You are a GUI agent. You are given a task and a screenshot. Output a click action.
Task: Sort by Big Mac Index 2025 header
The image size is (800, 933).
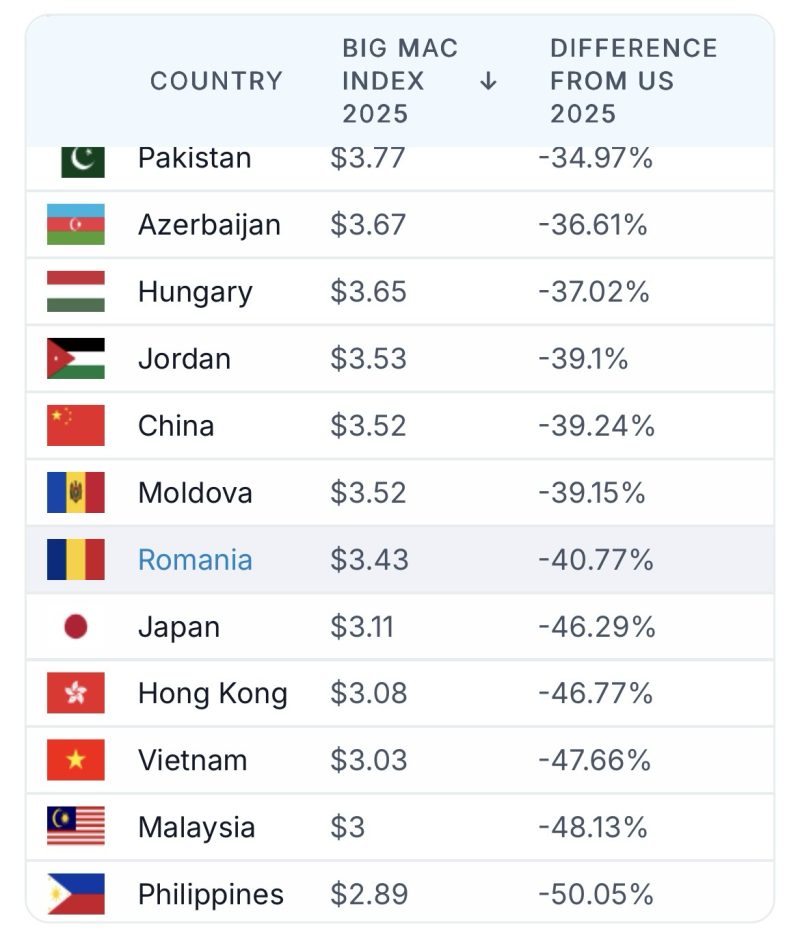point(400,81)
